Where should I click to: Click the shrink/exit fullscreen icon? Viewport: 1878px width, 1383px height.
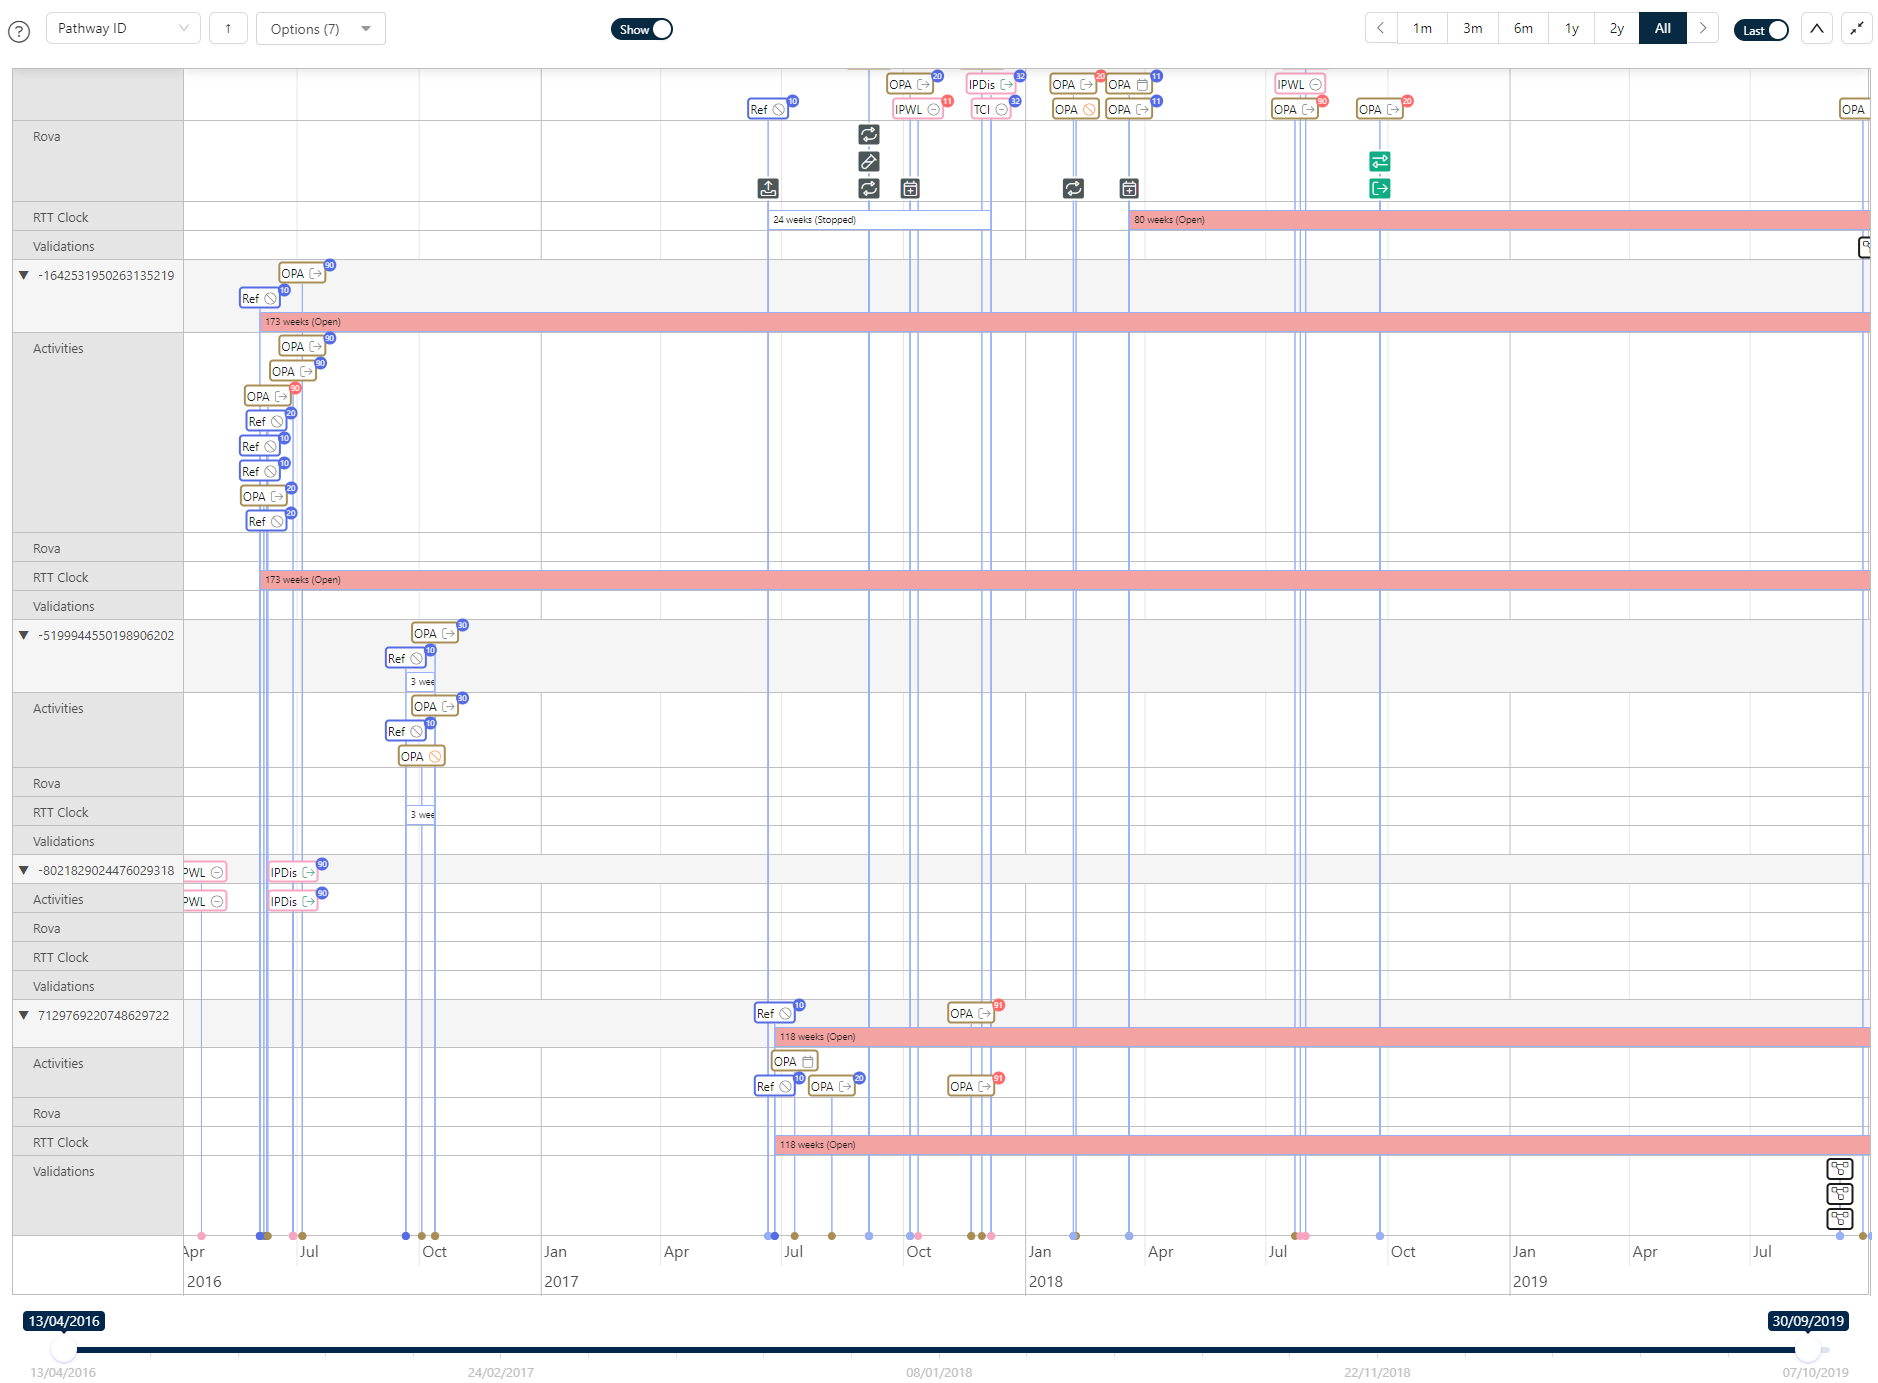[x=1857, y=29]
